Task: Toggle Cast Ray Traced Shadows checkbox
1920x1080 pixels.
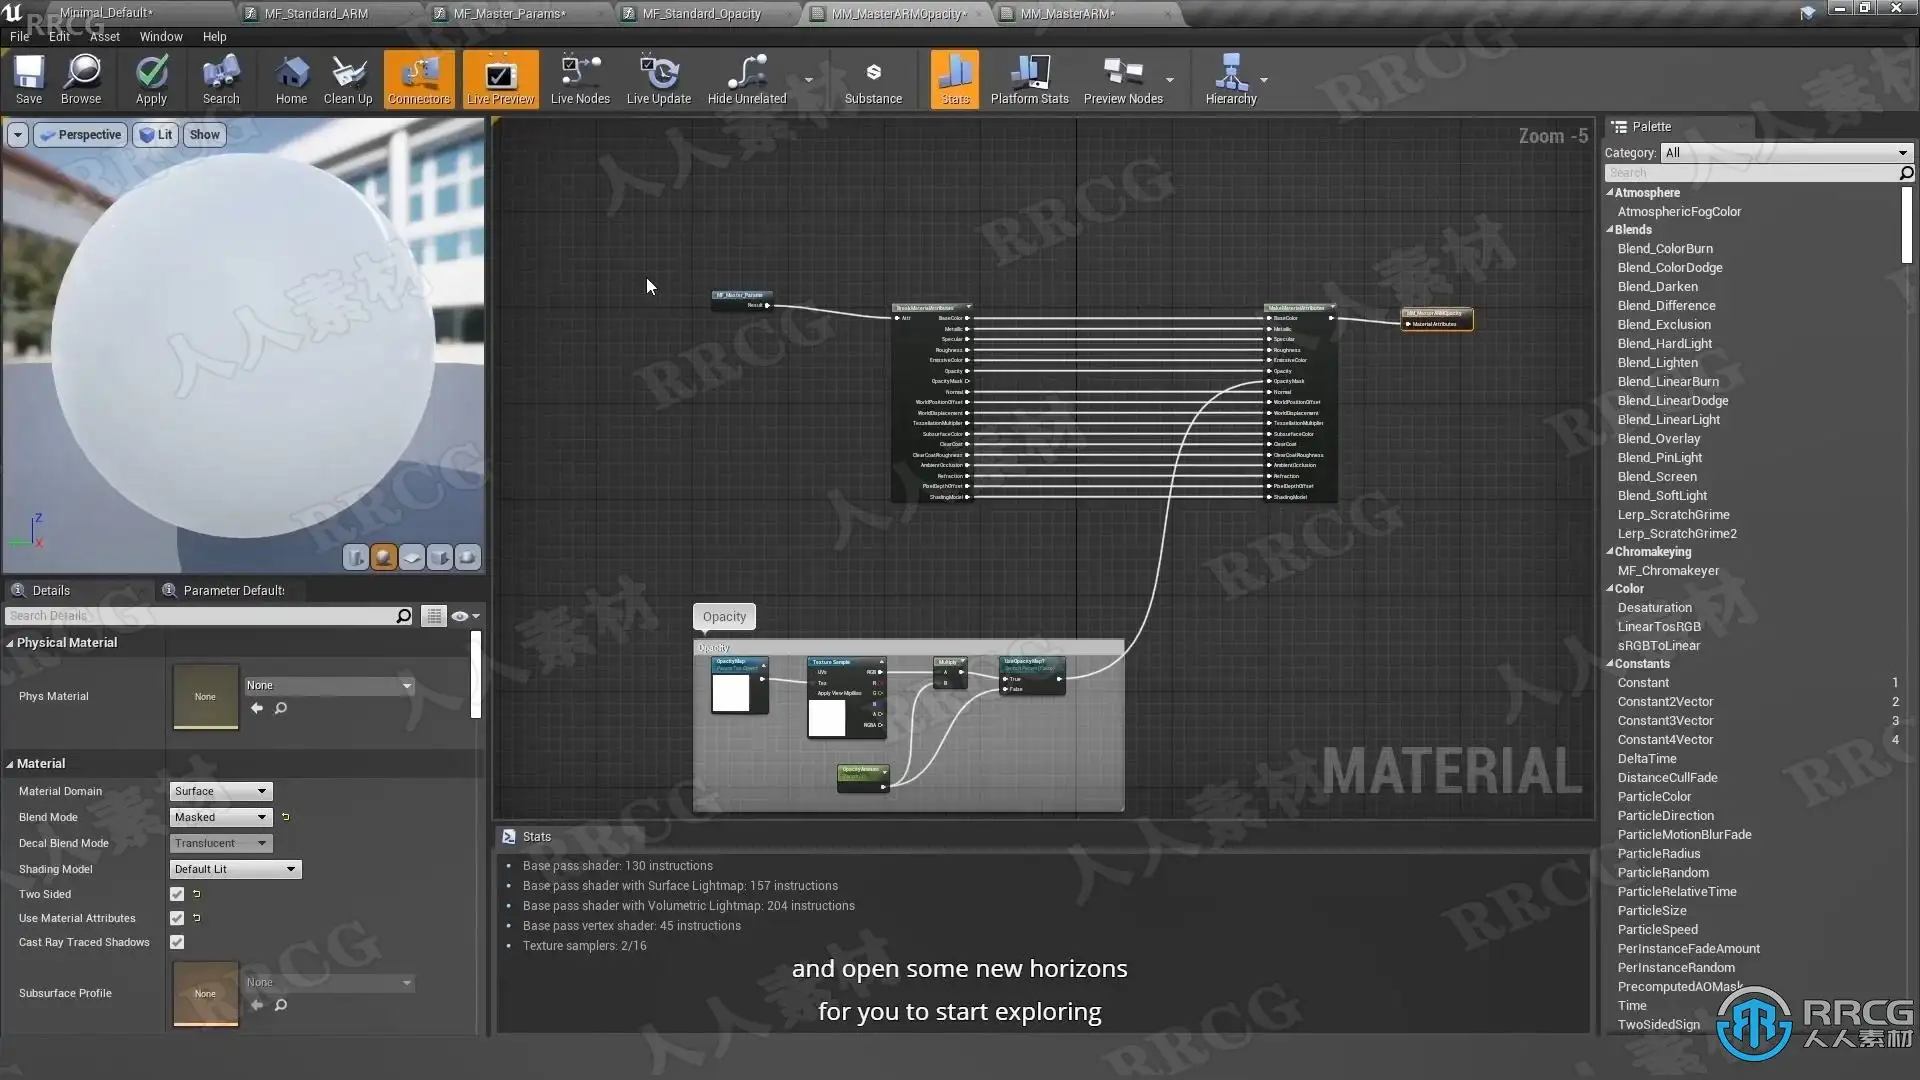Action: pyautogui.click(x=177, y=942)
